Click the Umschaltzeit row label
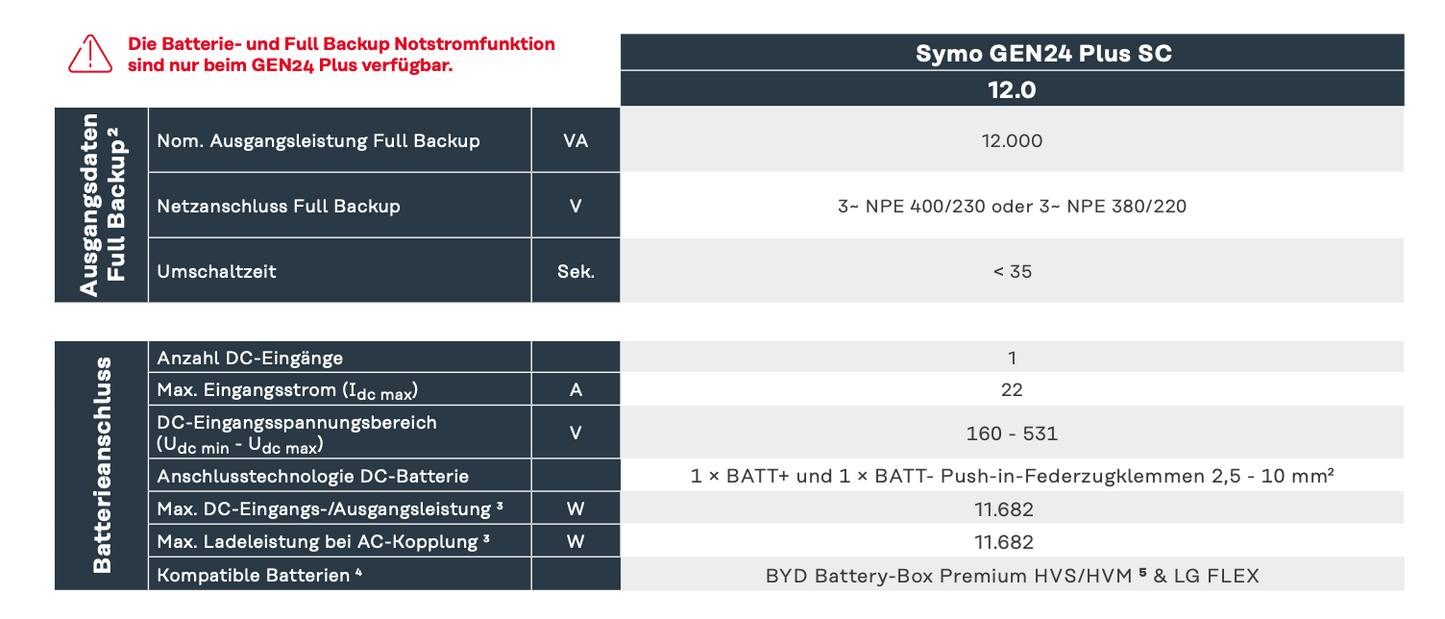 click(x=217, y=271)
